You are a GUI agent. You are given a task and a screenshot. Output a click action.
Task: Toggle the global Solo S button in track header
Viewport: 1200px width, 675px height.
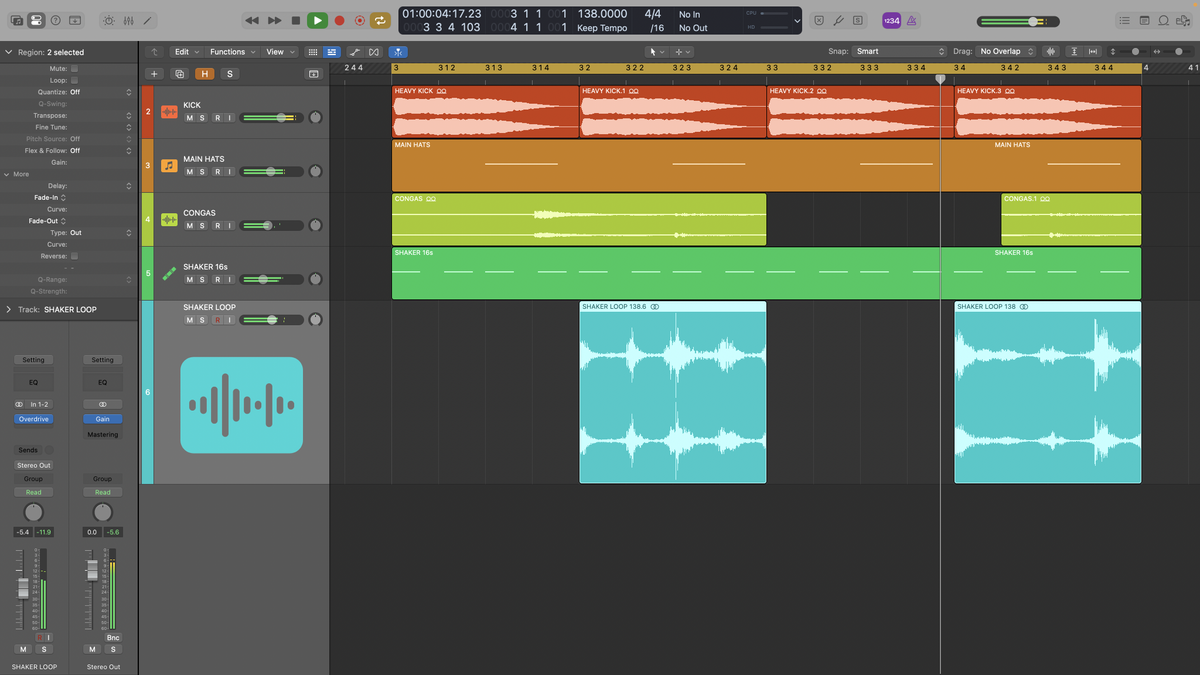click(x=229, y=74)
